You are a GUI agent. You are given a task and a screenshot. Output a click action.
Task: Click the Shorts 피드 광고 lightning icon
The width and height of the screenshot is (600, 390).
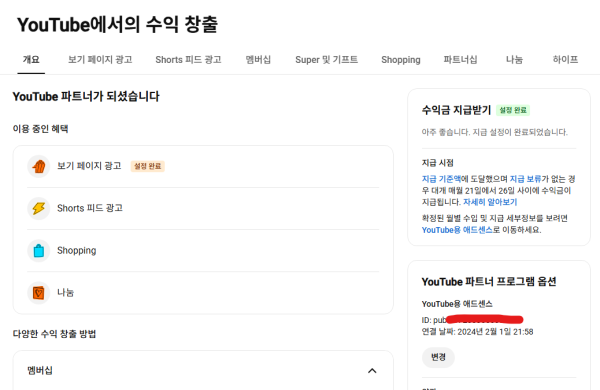point(39,208)
